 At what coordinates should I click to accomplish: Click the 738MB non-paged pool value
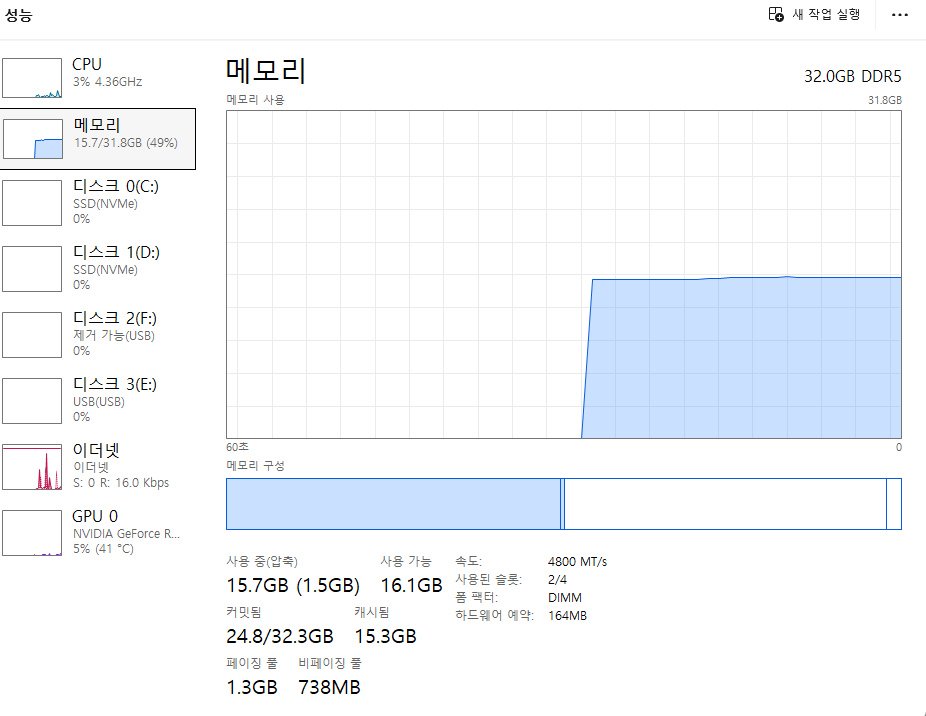point(330,687)
